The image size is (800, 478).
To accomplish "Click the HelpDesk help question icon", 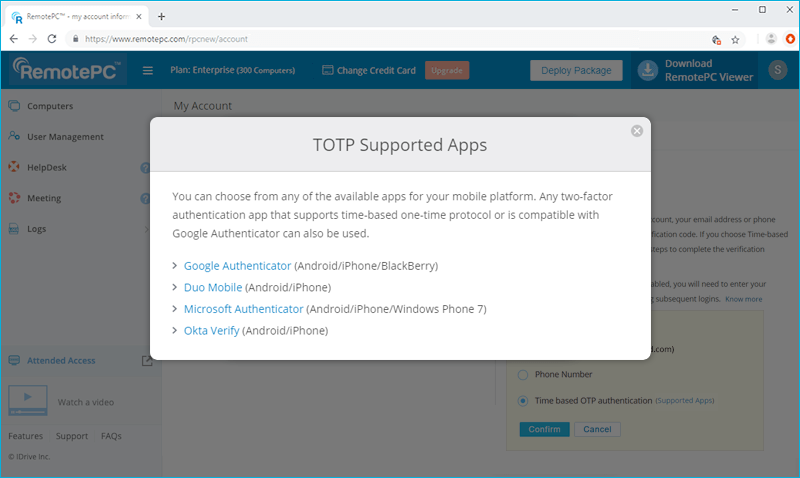I will pos(145,167).
